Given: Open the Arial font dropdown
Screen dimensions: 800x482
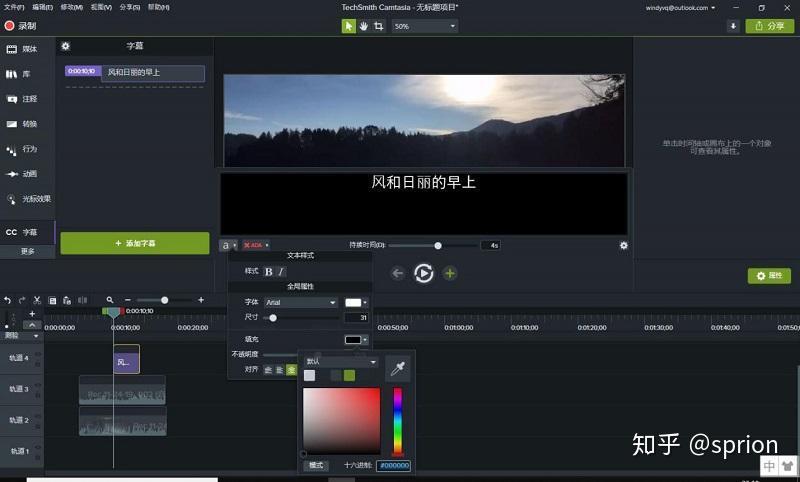Looking at the screenshot, I should click(x=301, y=302).
